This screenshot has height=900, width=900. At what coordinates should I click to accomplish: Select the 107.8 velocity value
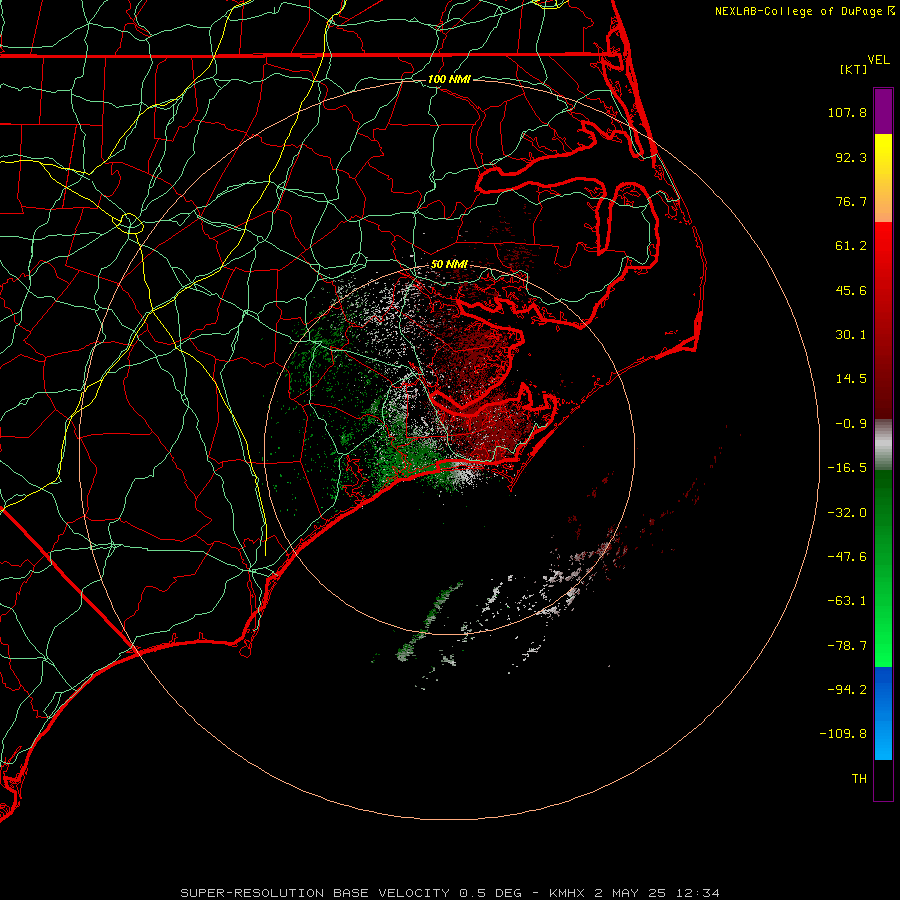tap(847, 112)
